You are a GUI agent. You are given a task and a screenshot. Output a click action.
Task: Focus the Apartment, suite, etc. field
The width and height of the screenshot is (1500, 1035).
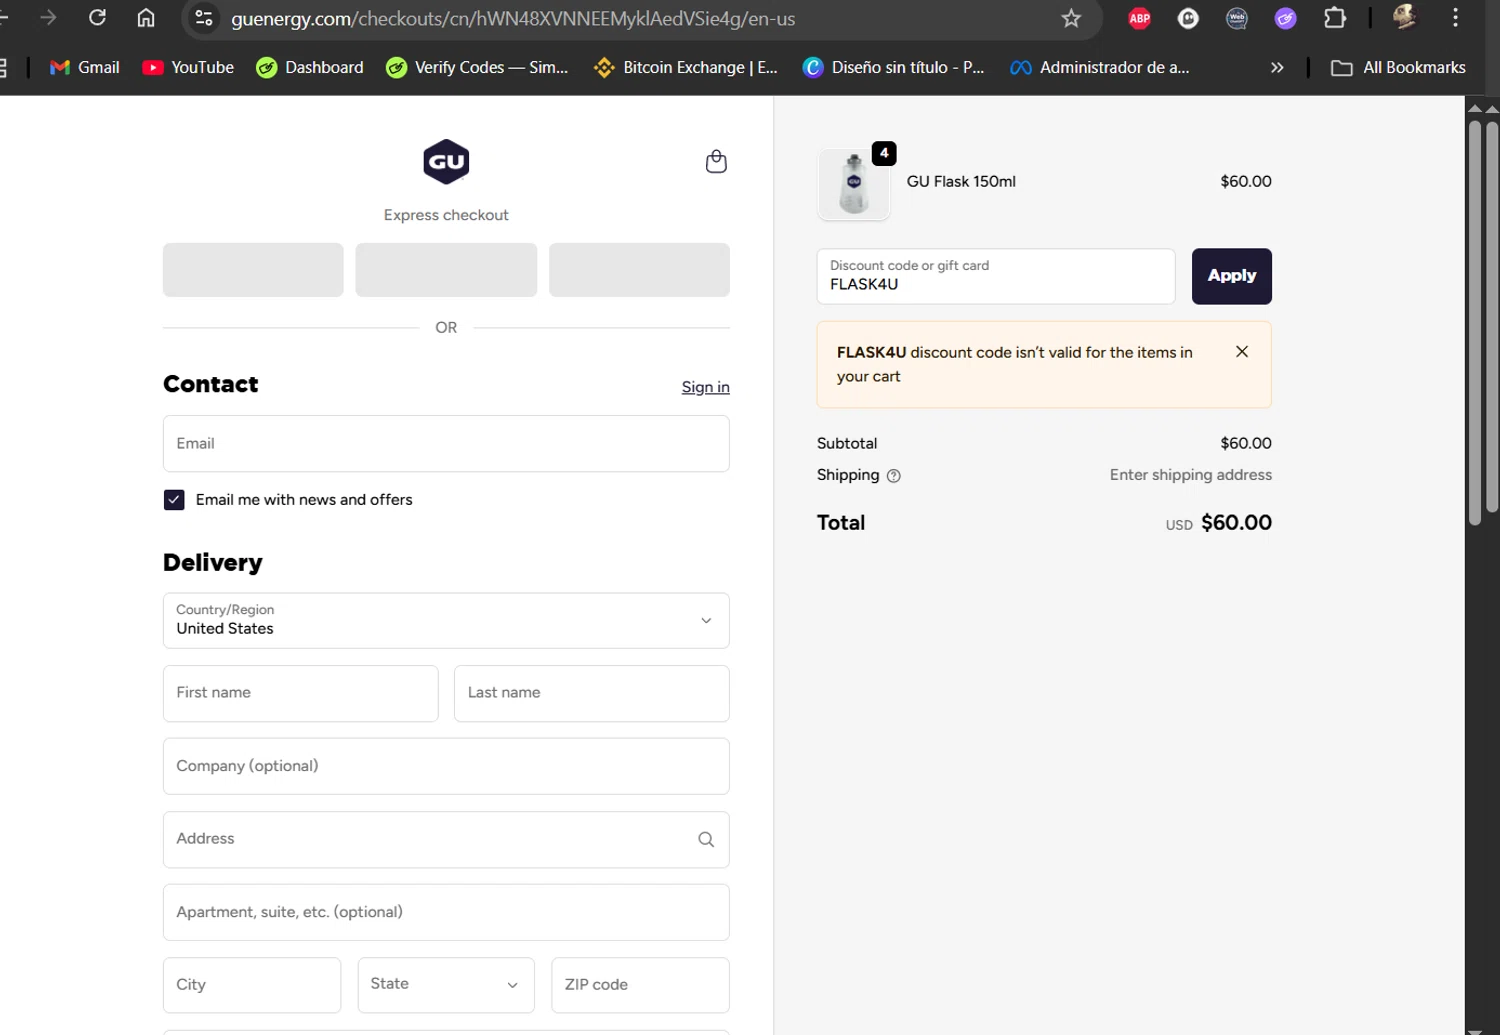click(x=446, y=912)
